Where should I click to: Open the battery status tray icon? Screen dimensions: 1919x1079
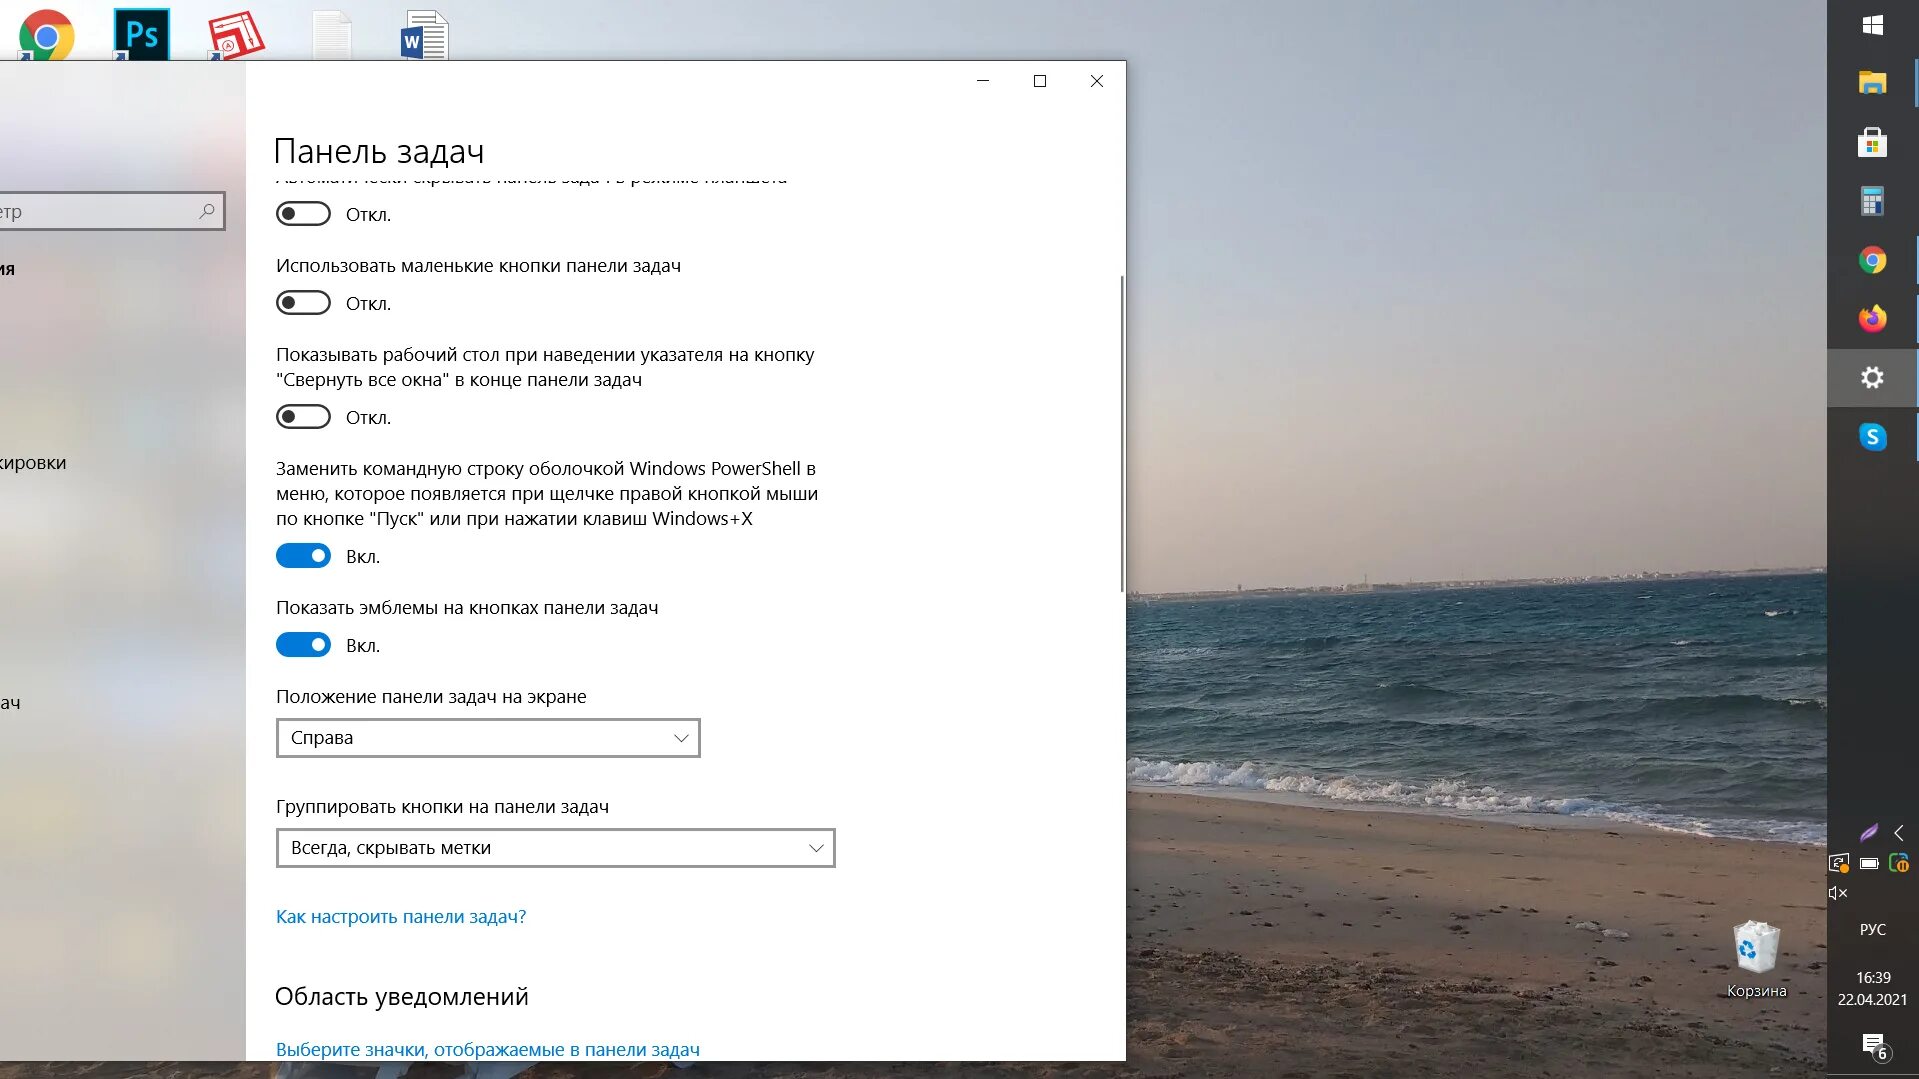1869,863
